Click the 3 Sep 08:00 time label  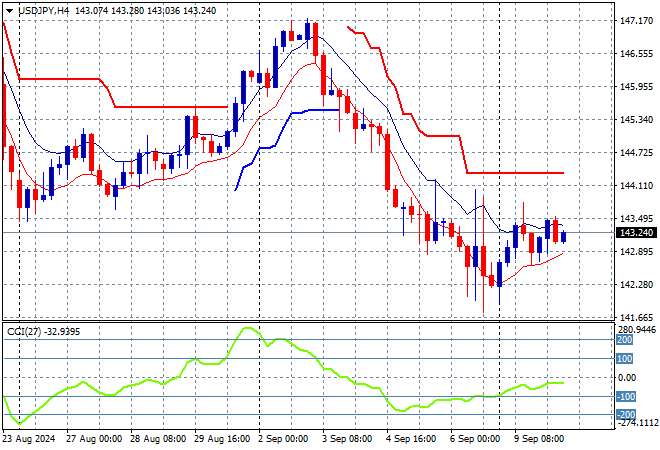(347, 439)
